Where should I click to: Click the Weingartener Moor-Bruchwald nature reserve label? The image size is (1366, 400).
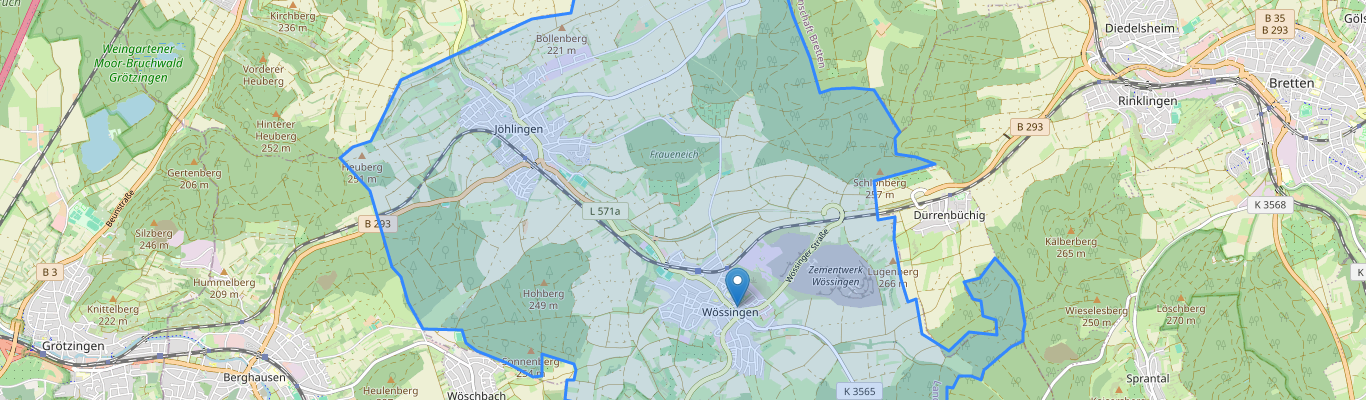tap(139, 61)
